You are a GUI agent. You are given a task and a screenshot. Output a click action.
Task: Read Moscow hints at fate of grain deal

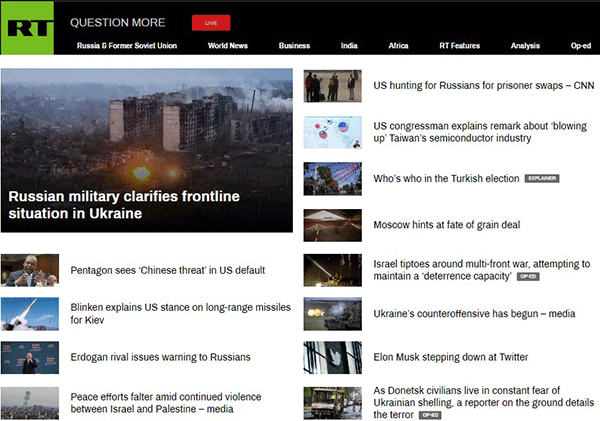tap(447, 225)
